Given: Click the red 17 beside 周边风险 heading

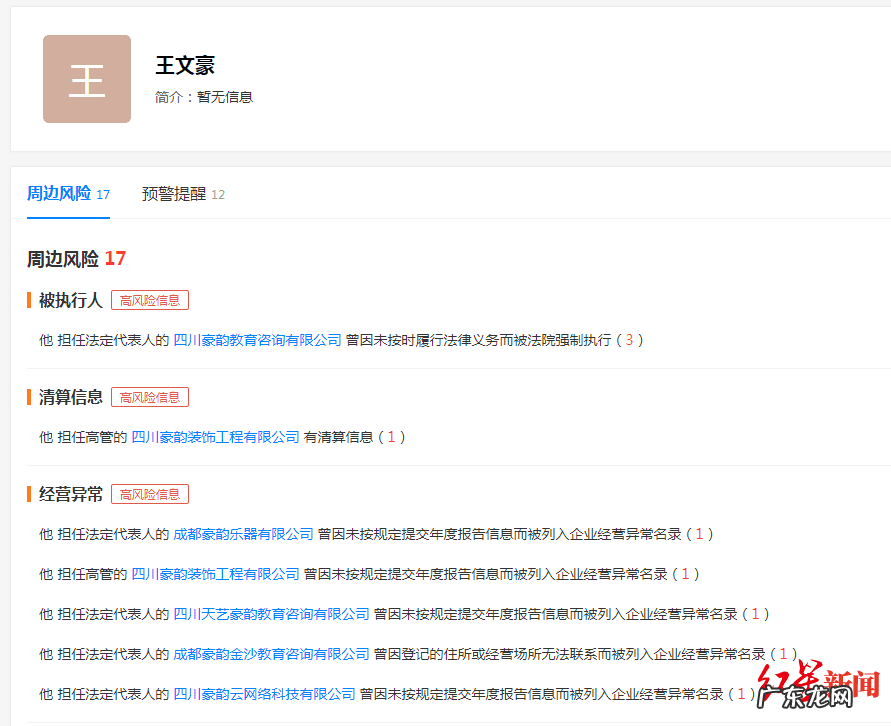Looking at the screenshot, I should [x=114, y=257].
